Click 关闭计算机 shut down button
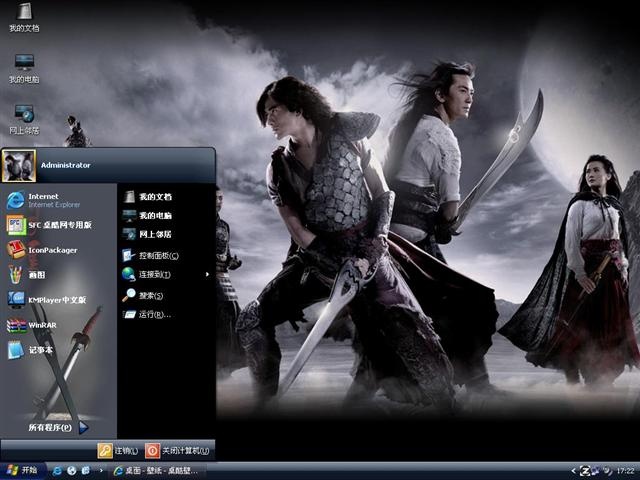Screen dimensions: 640x480 point(177,451)
